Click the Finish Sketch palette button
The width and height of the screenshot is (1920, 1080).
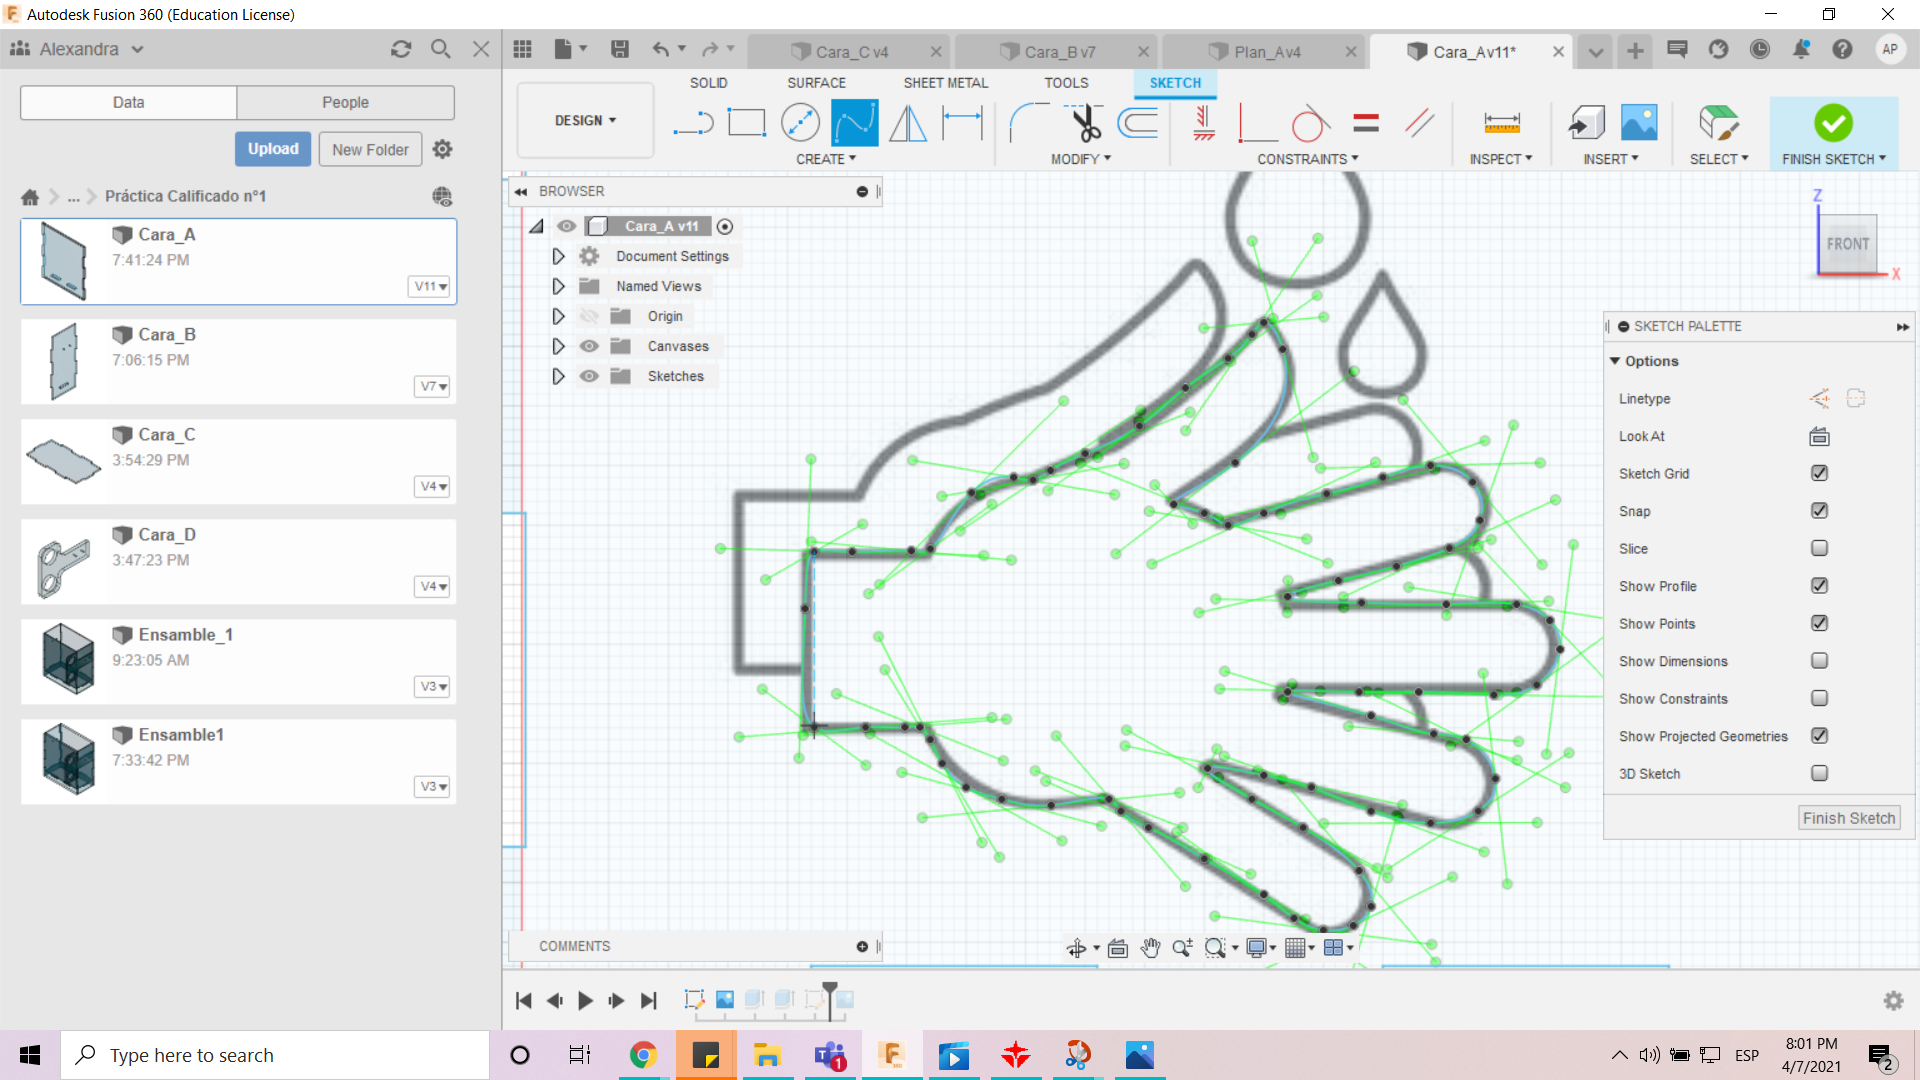[x=1848, y=818]
